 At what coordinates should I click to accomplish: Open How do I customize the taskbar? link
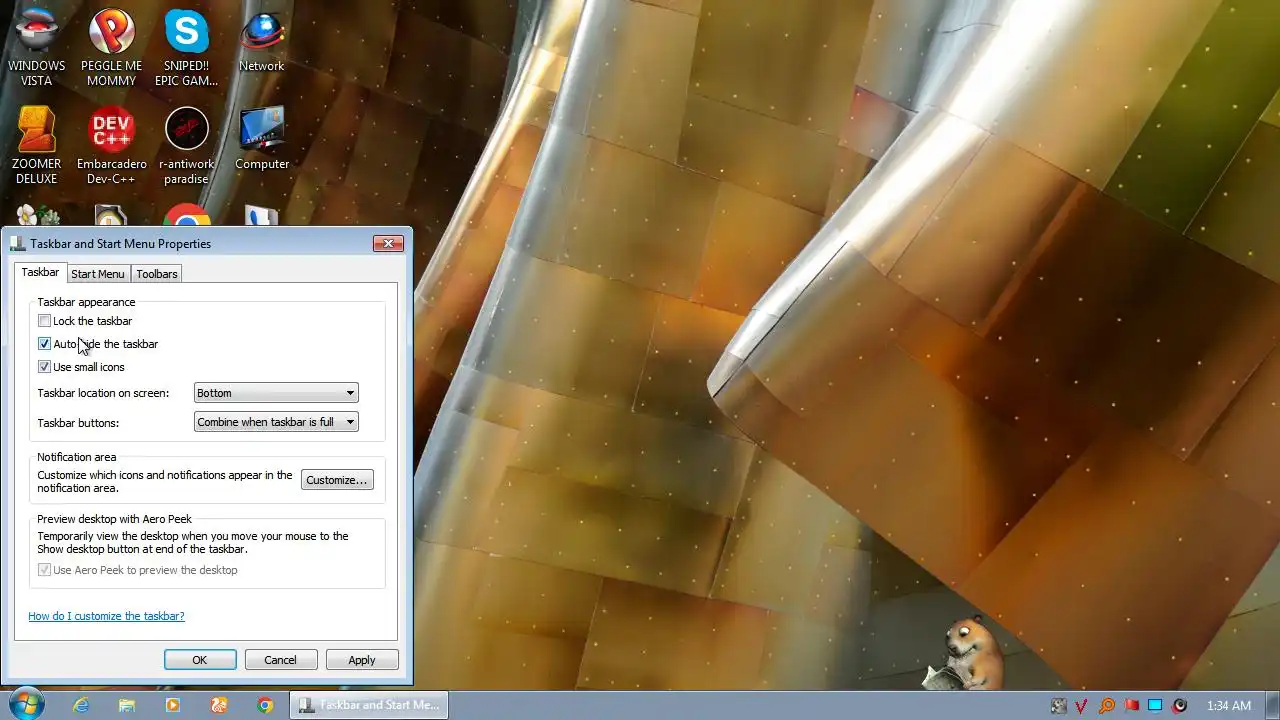(x=106, y=616)
